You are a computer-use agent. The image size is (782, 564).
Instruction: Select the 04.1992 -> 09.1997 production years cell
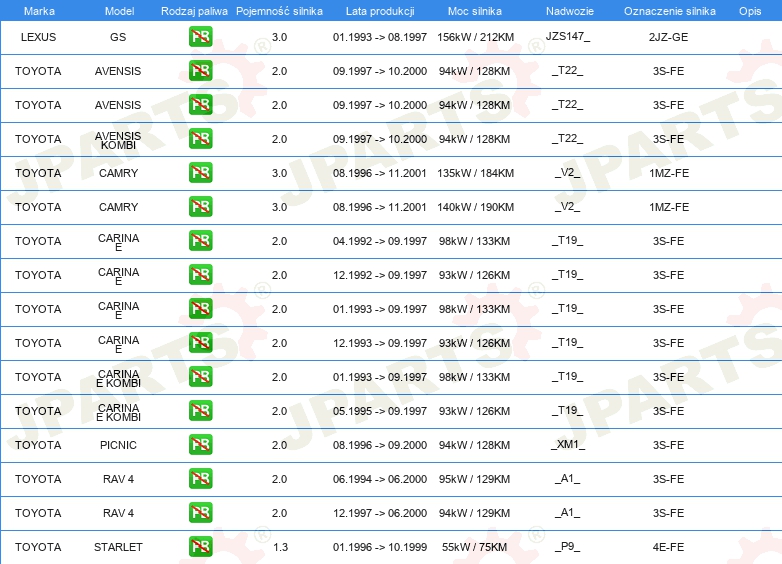click(x=380, y=241)
